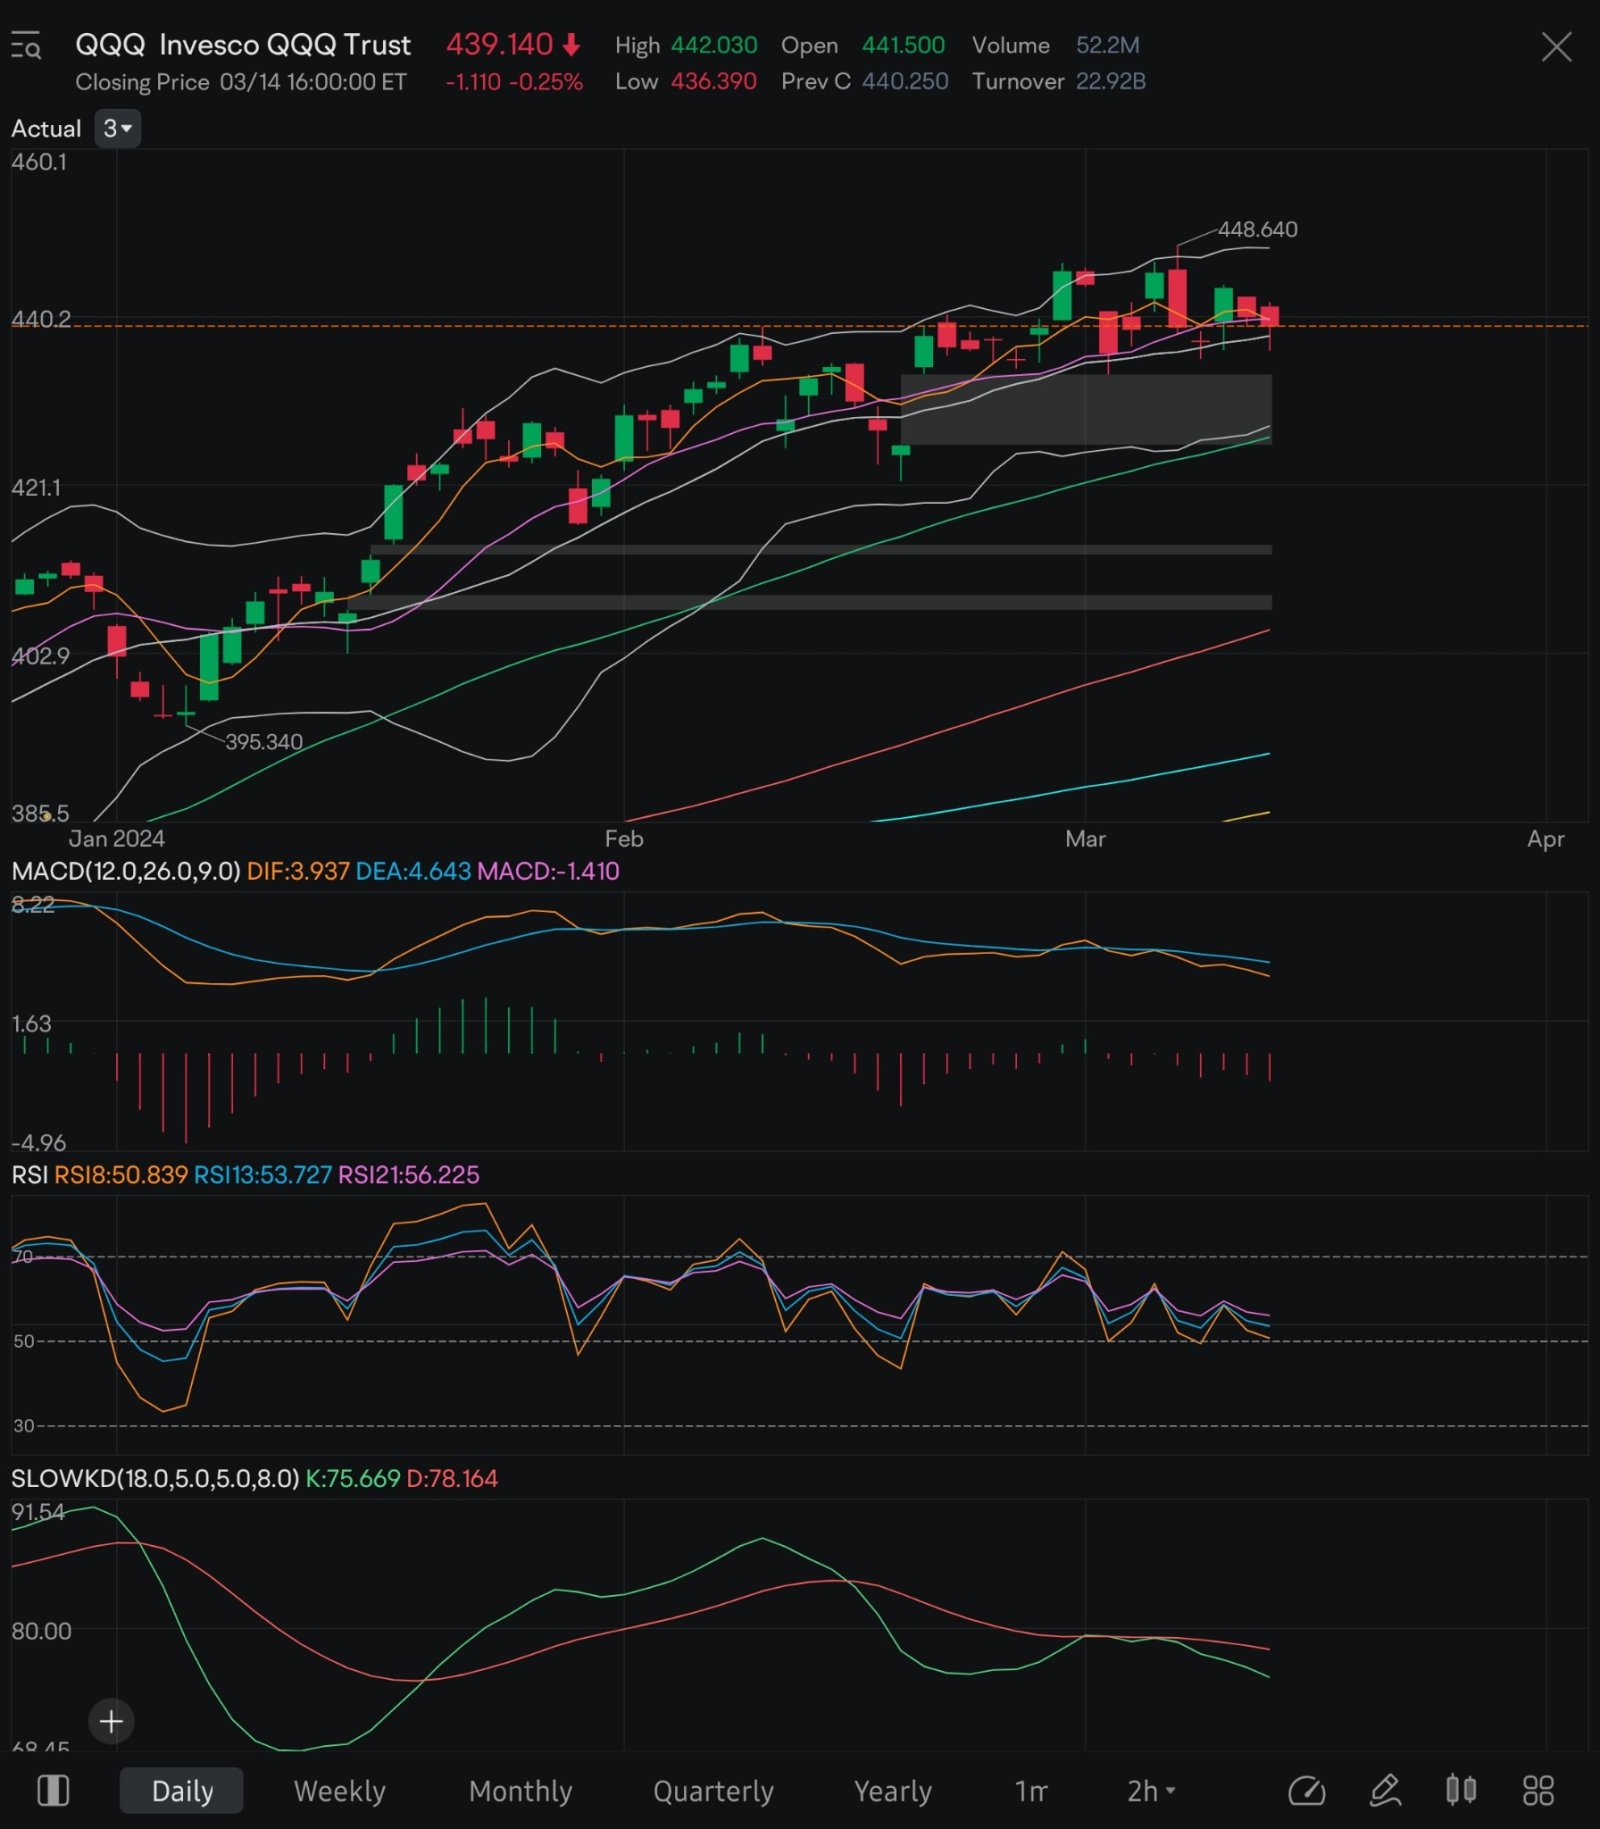Switch to the Weekly timeframe tab
This screenshot has width=1600, height=1829.
tap(340, 1790)
